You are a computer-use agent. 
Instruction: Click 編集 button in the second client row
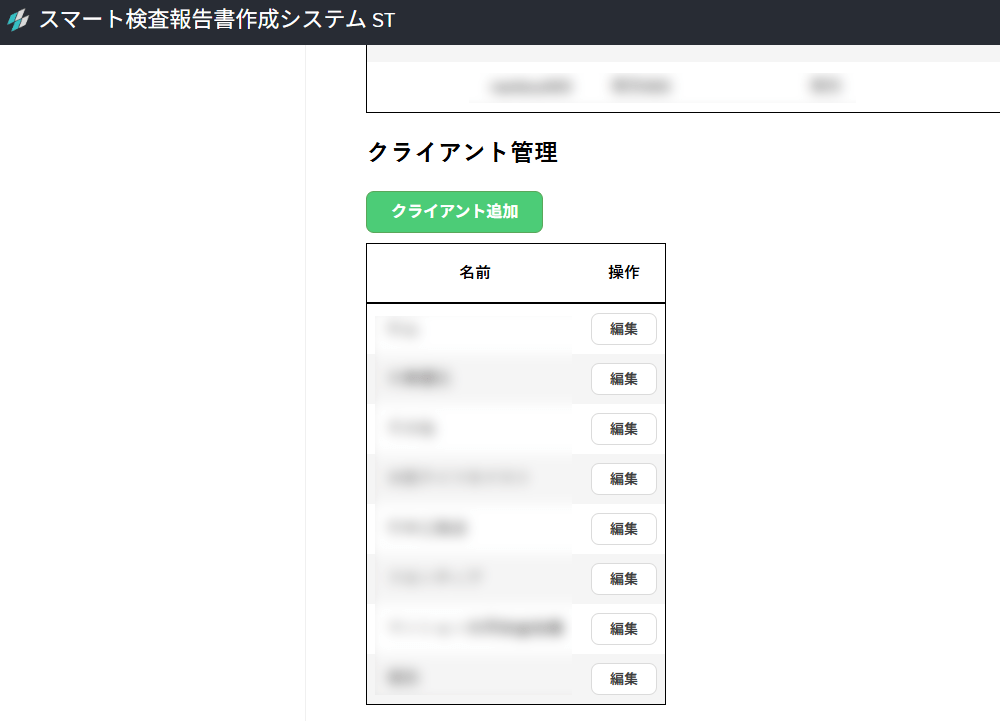[623, 379]
